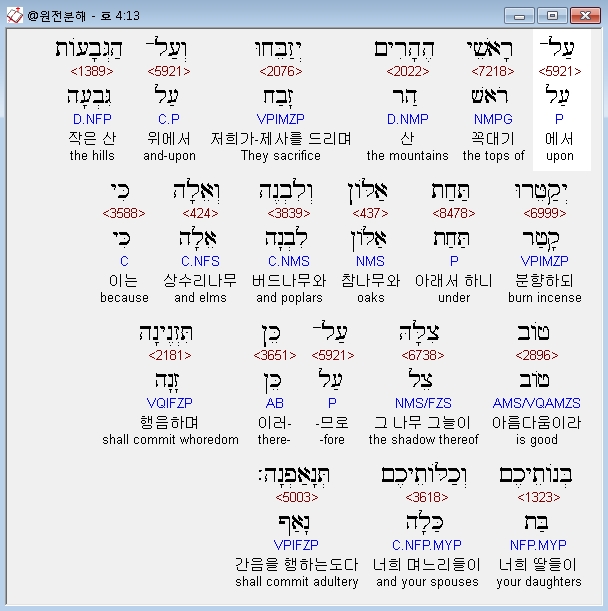Click Strong's number <424>
This screenshot has width=608, height=611.
coord(200,213)
